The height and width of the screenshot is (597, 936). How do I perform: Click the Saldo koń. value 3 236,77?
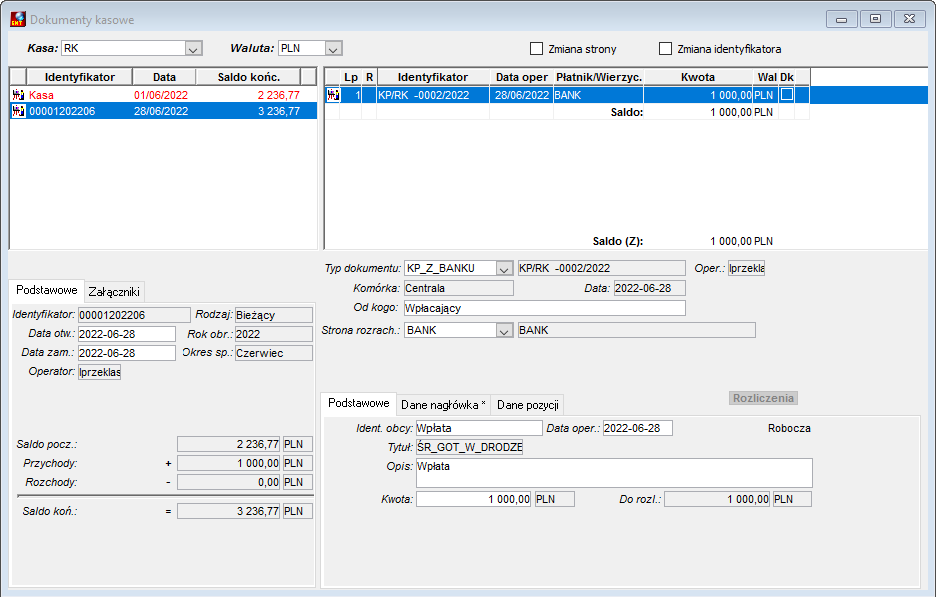tap(229, 511)
